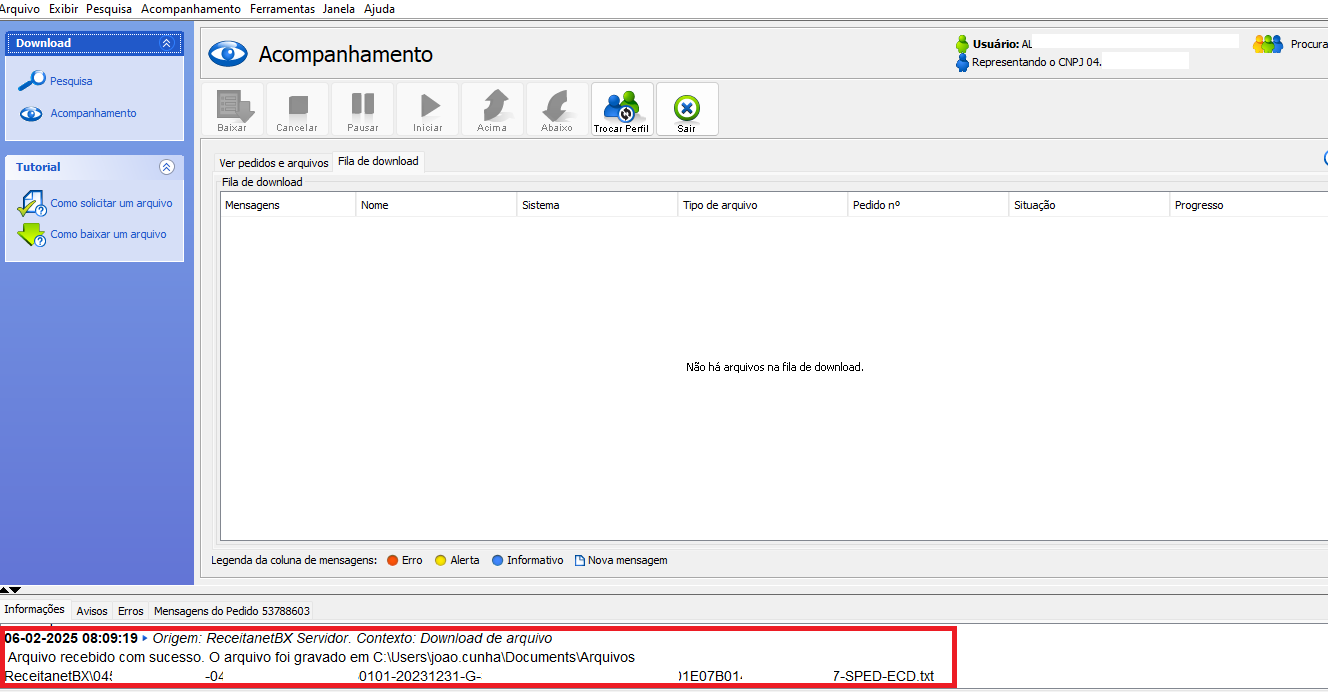
Task: Sort queue by Situação column header
Action: point(1034,205)
